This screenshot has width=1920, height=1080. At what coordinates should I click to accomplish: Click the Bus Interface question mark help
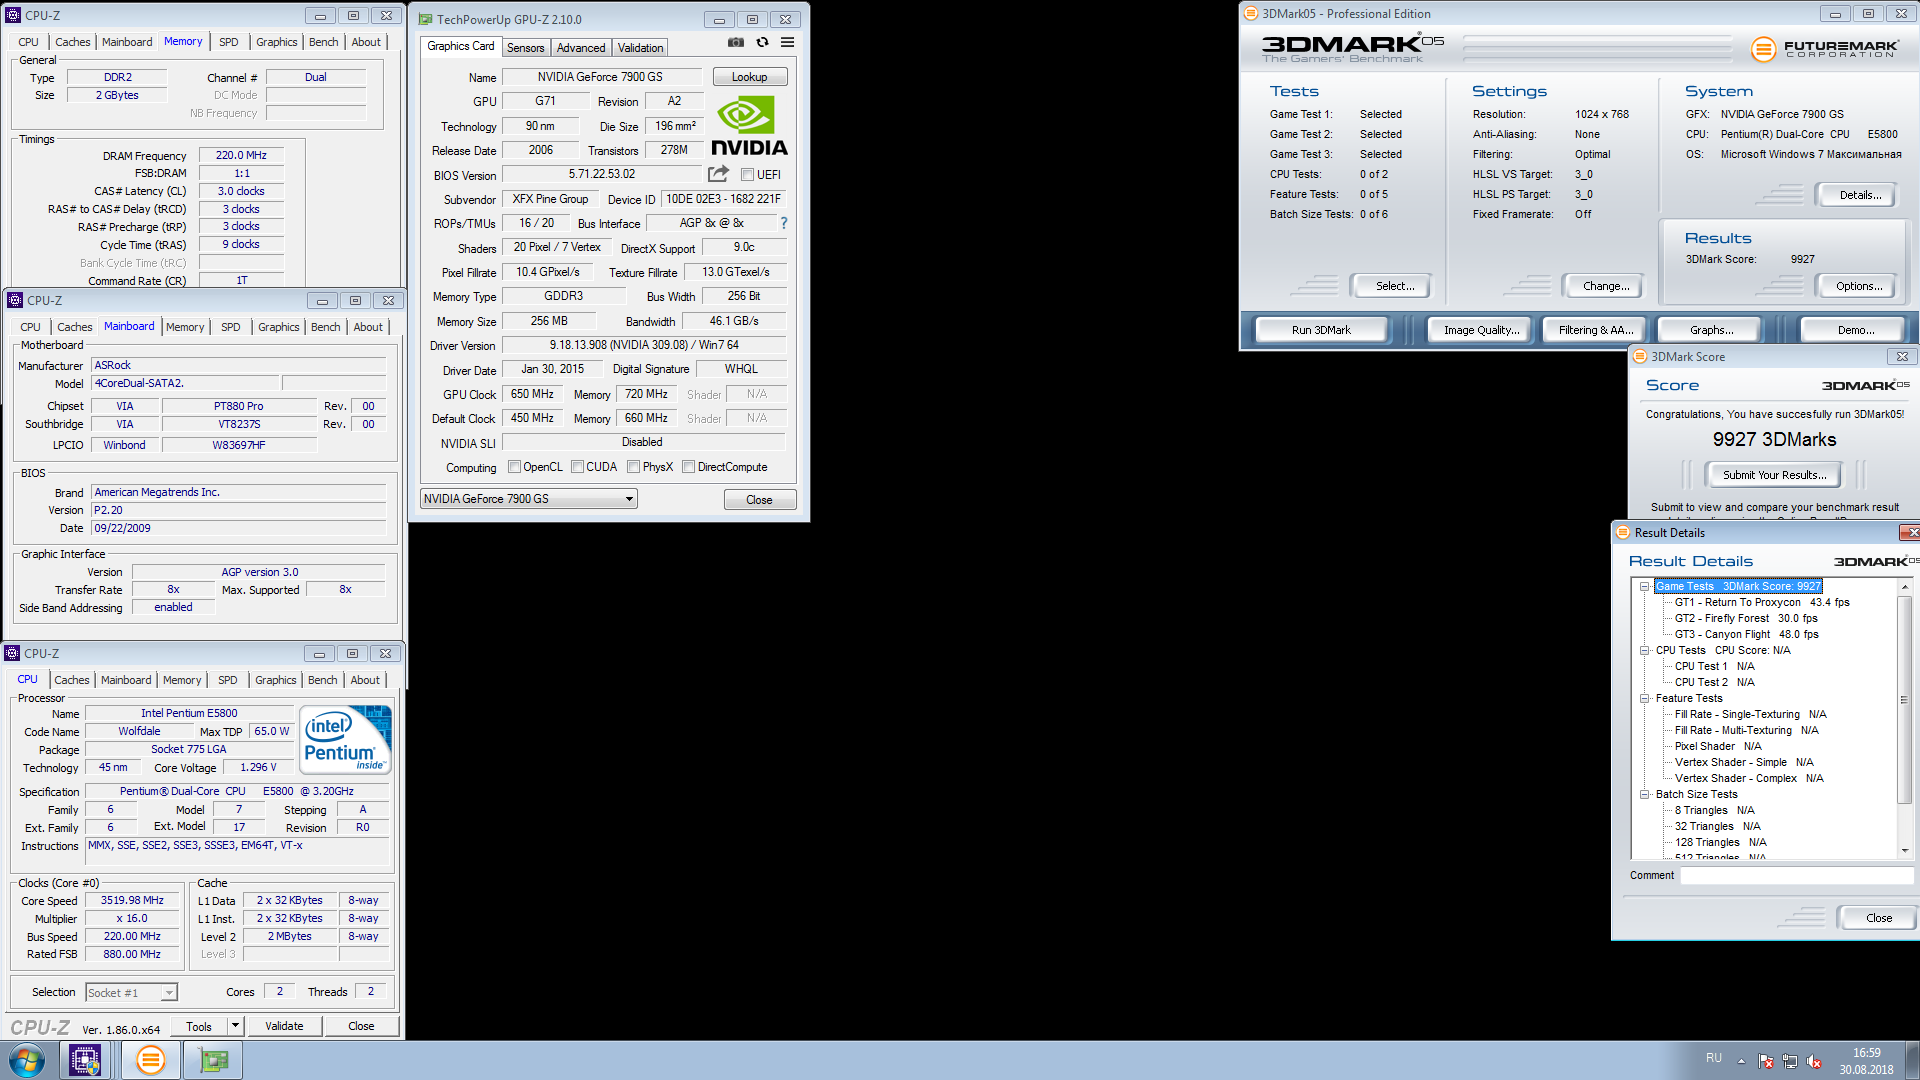784,223
